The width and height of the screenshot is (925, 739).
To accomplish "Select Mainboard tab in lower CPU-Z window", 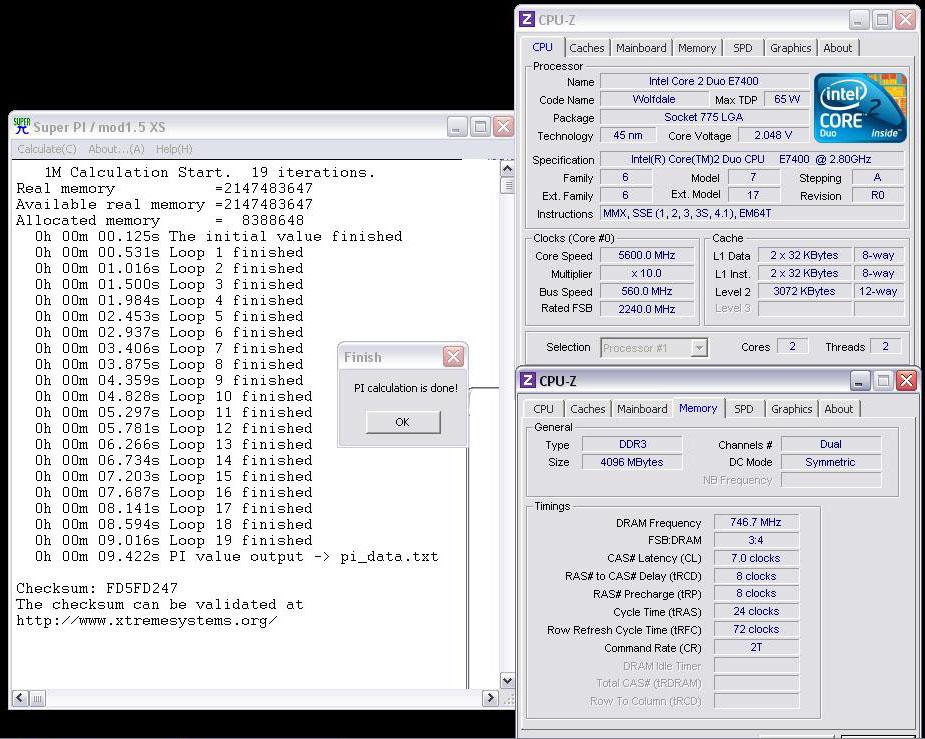I will pyautogui.click(x=642, y=409).
